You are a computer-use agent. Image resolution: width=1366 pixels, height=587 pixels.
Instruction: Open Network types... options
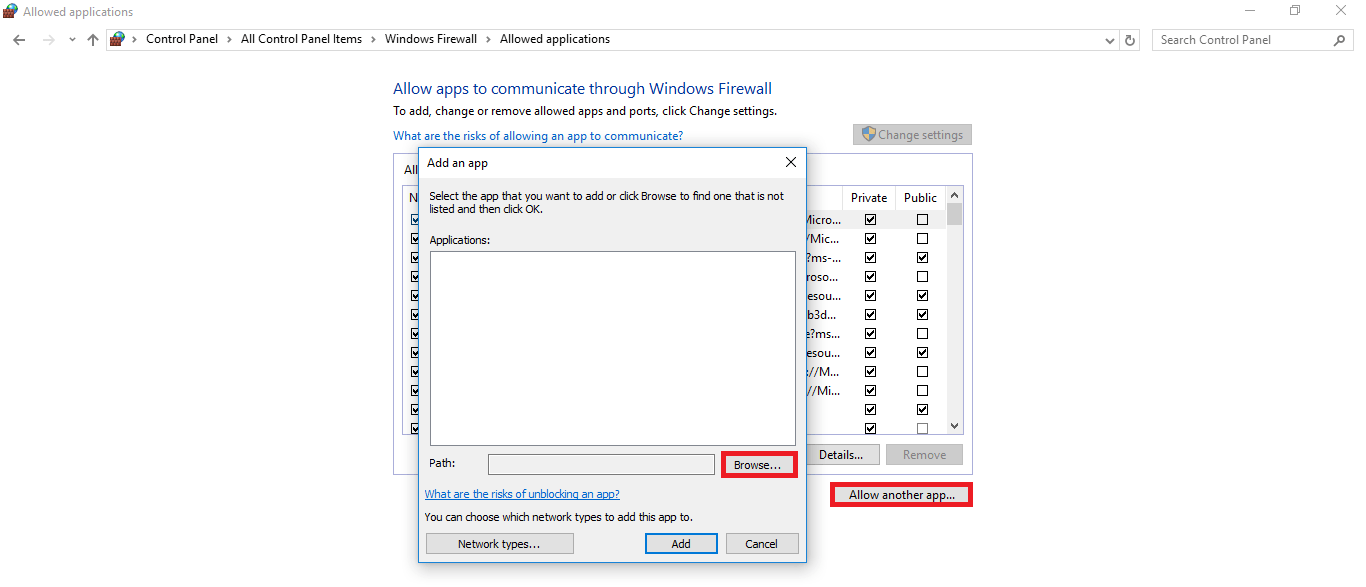click(499, 544)
